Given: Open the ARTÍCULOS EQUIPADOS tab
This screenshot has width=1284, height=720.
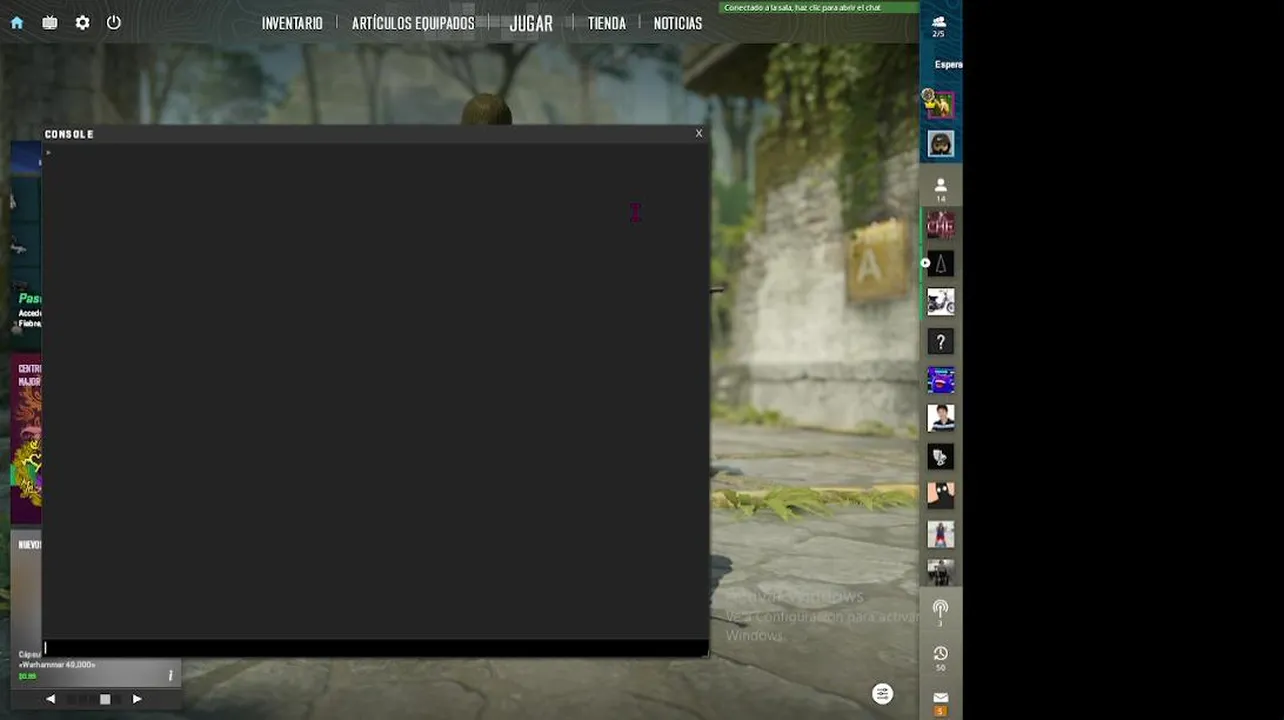Looking at the screenshot, I should [413, 23].
